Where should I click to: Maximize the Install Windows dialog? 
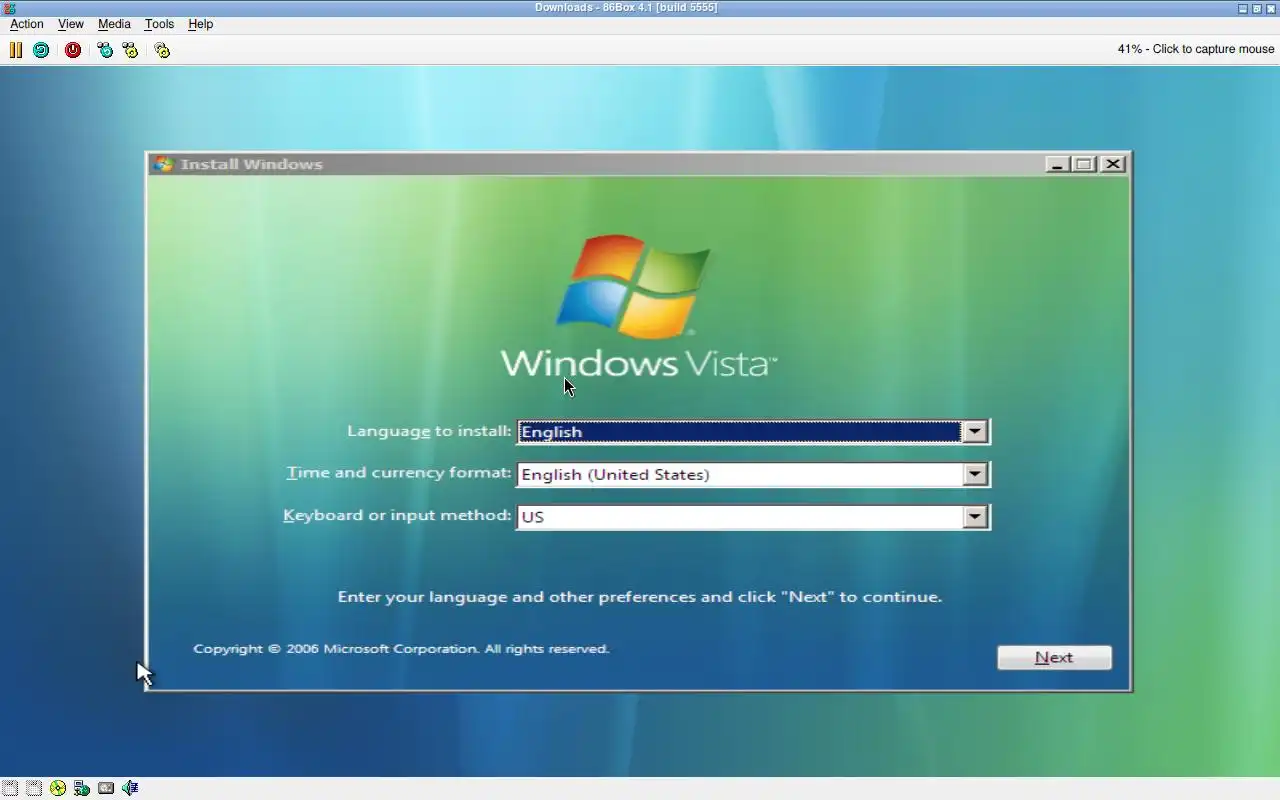tap(1084, 164)
